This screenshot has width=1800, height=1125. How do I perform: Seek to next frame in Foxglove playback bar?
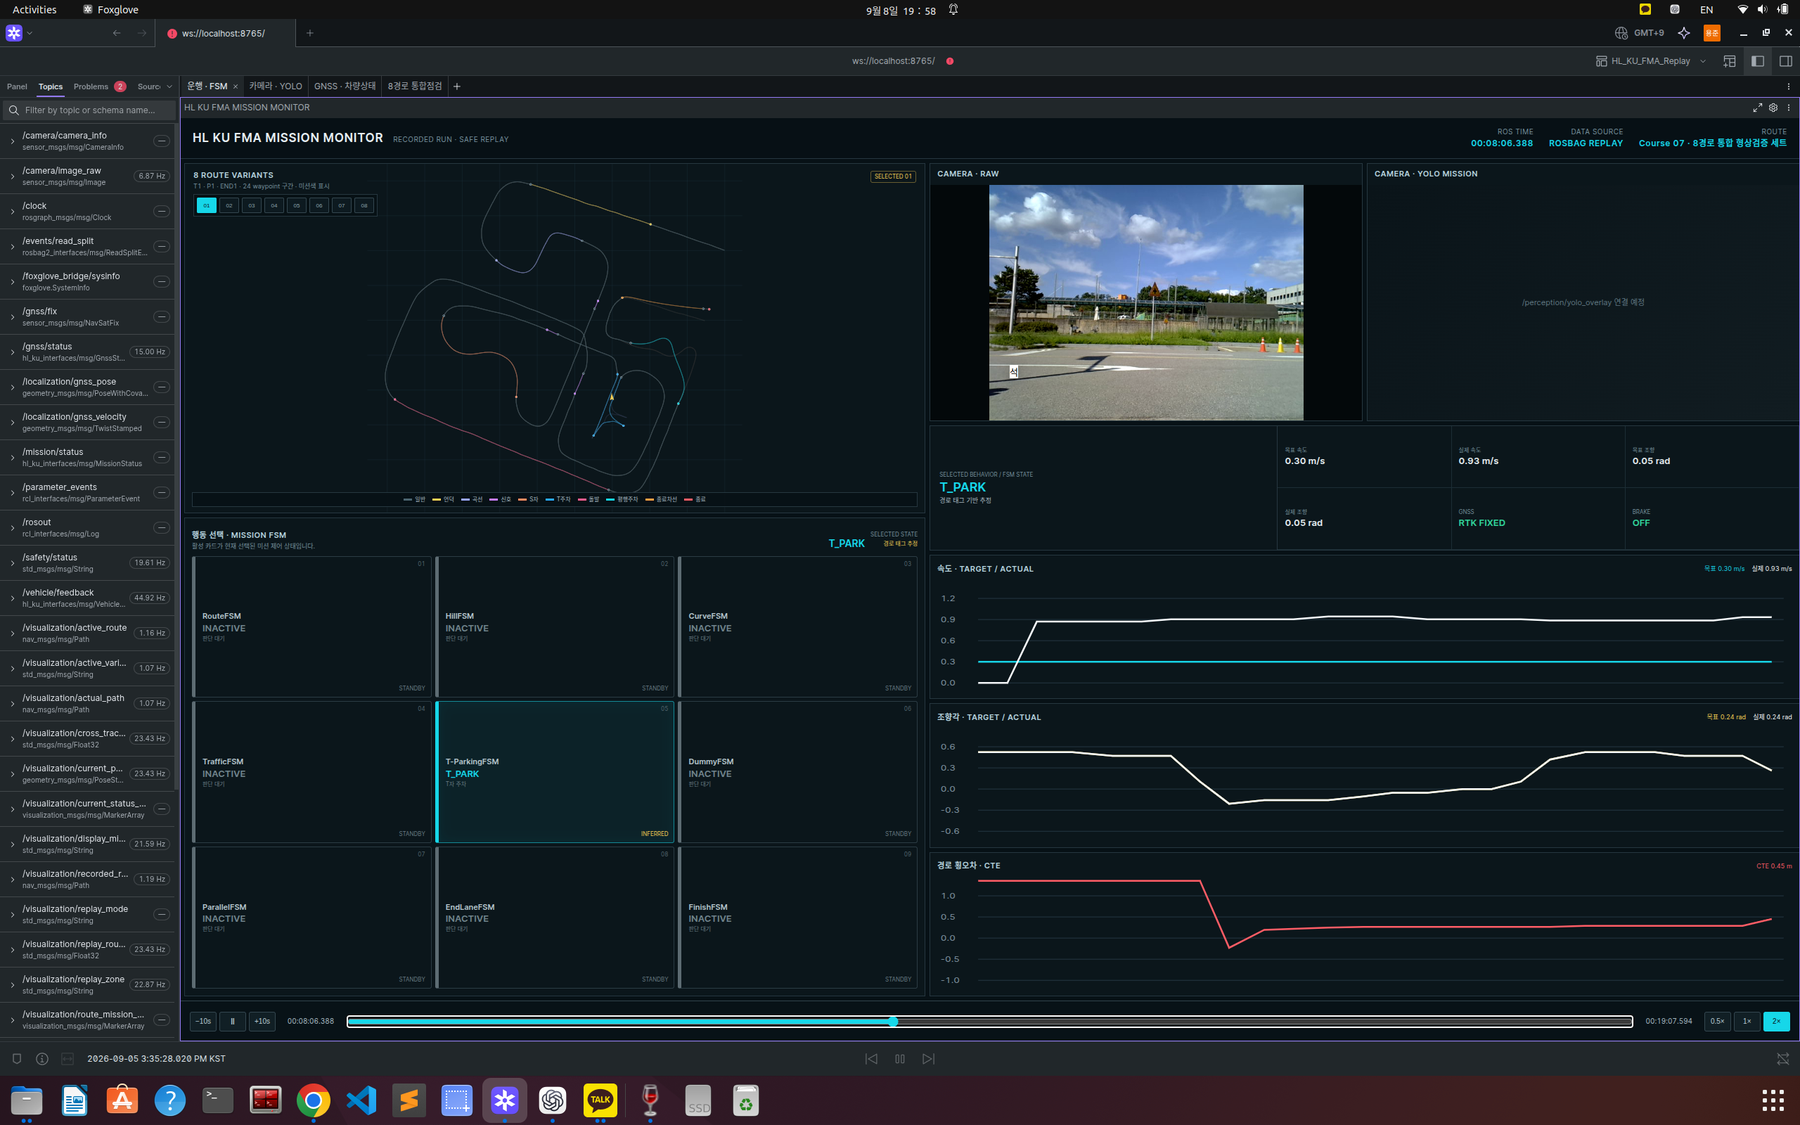(929, 1059)
